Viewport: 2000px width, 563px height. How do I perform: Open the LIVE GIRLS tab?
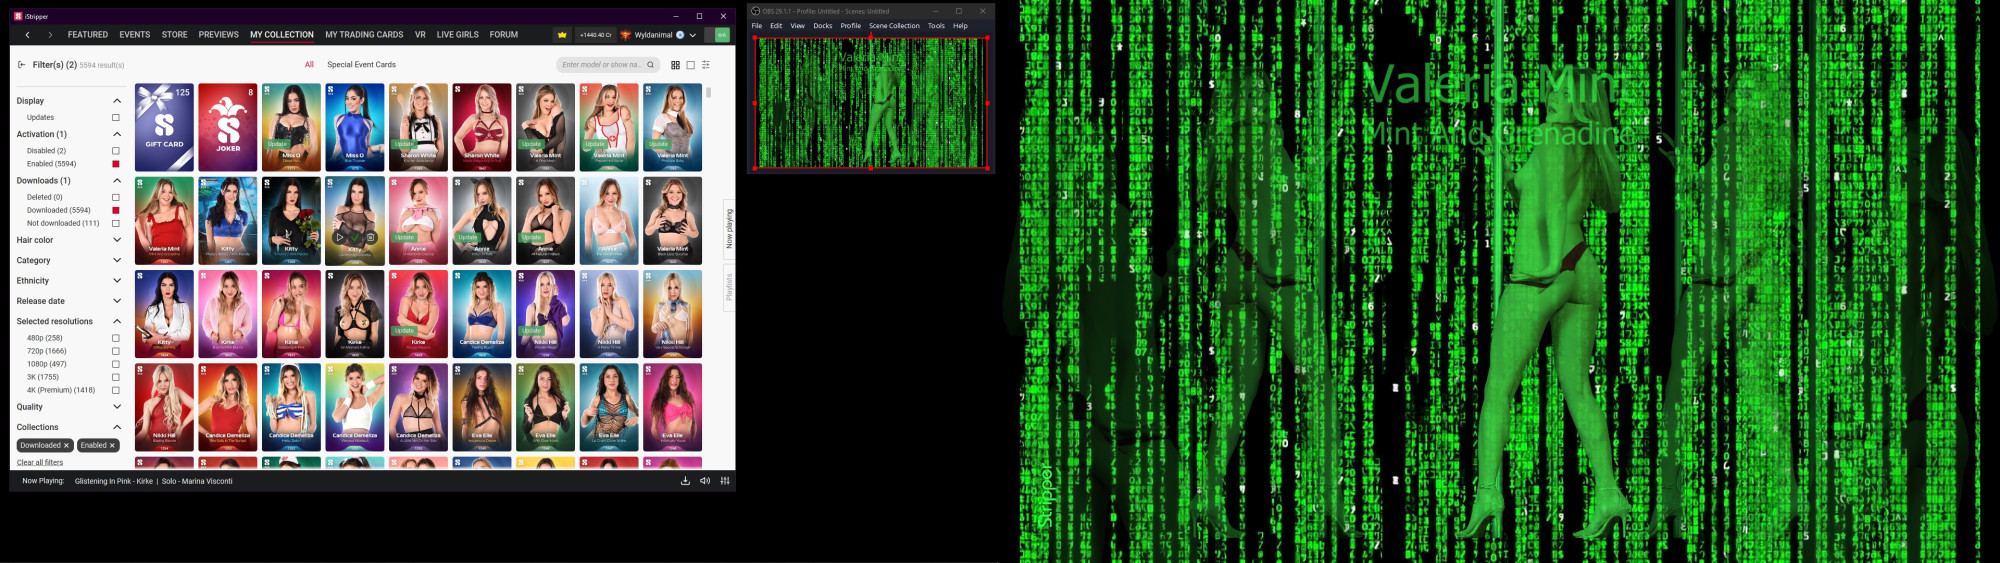[x=458, y=35]
